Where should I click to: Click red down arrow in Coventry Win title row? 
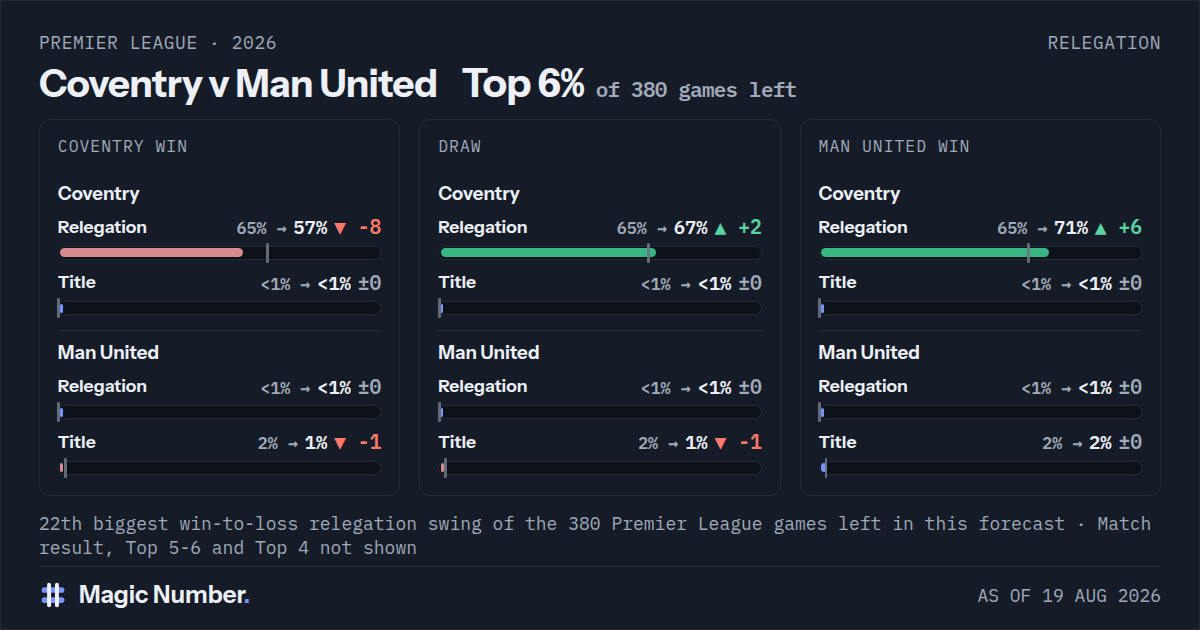[x=340, y=443]
